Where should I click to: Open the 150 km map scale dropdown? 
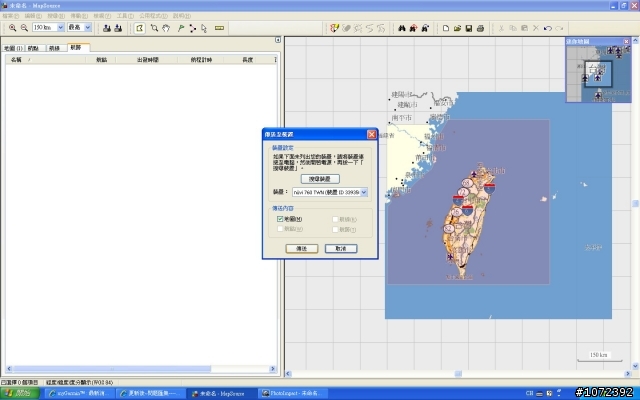click(60, 27)
